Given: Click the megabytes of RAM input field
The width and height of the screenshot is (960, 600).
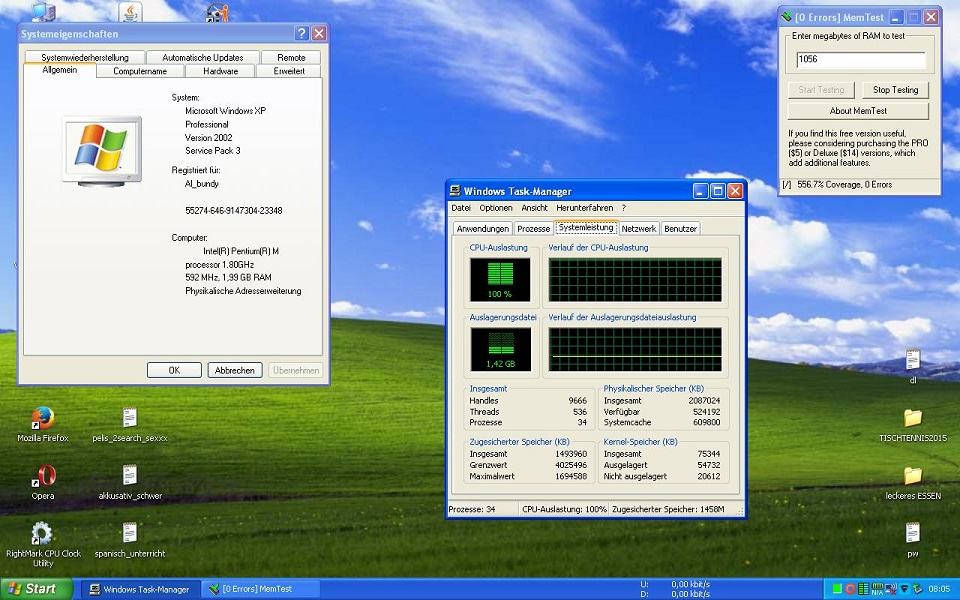Looking at the screenshot, I should coord(861,59).
